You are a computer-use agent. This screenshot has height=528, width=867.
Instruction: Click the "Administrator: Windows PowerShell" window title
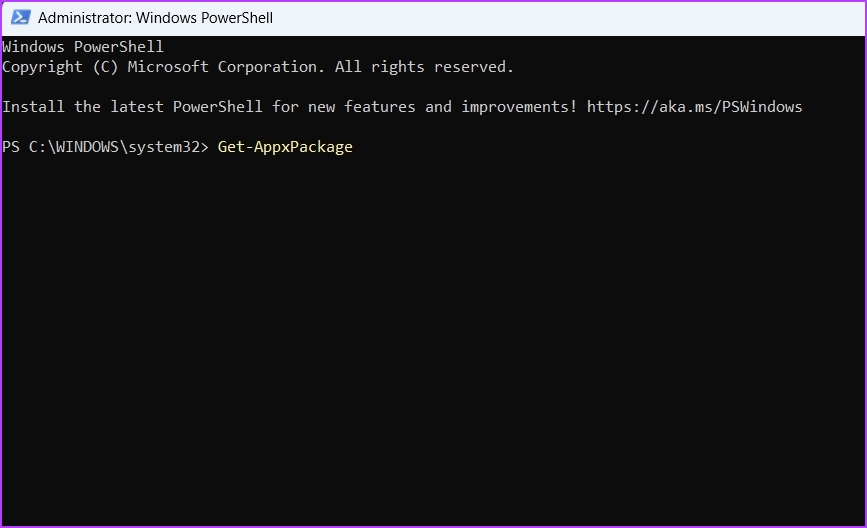[x=155, y=18]
